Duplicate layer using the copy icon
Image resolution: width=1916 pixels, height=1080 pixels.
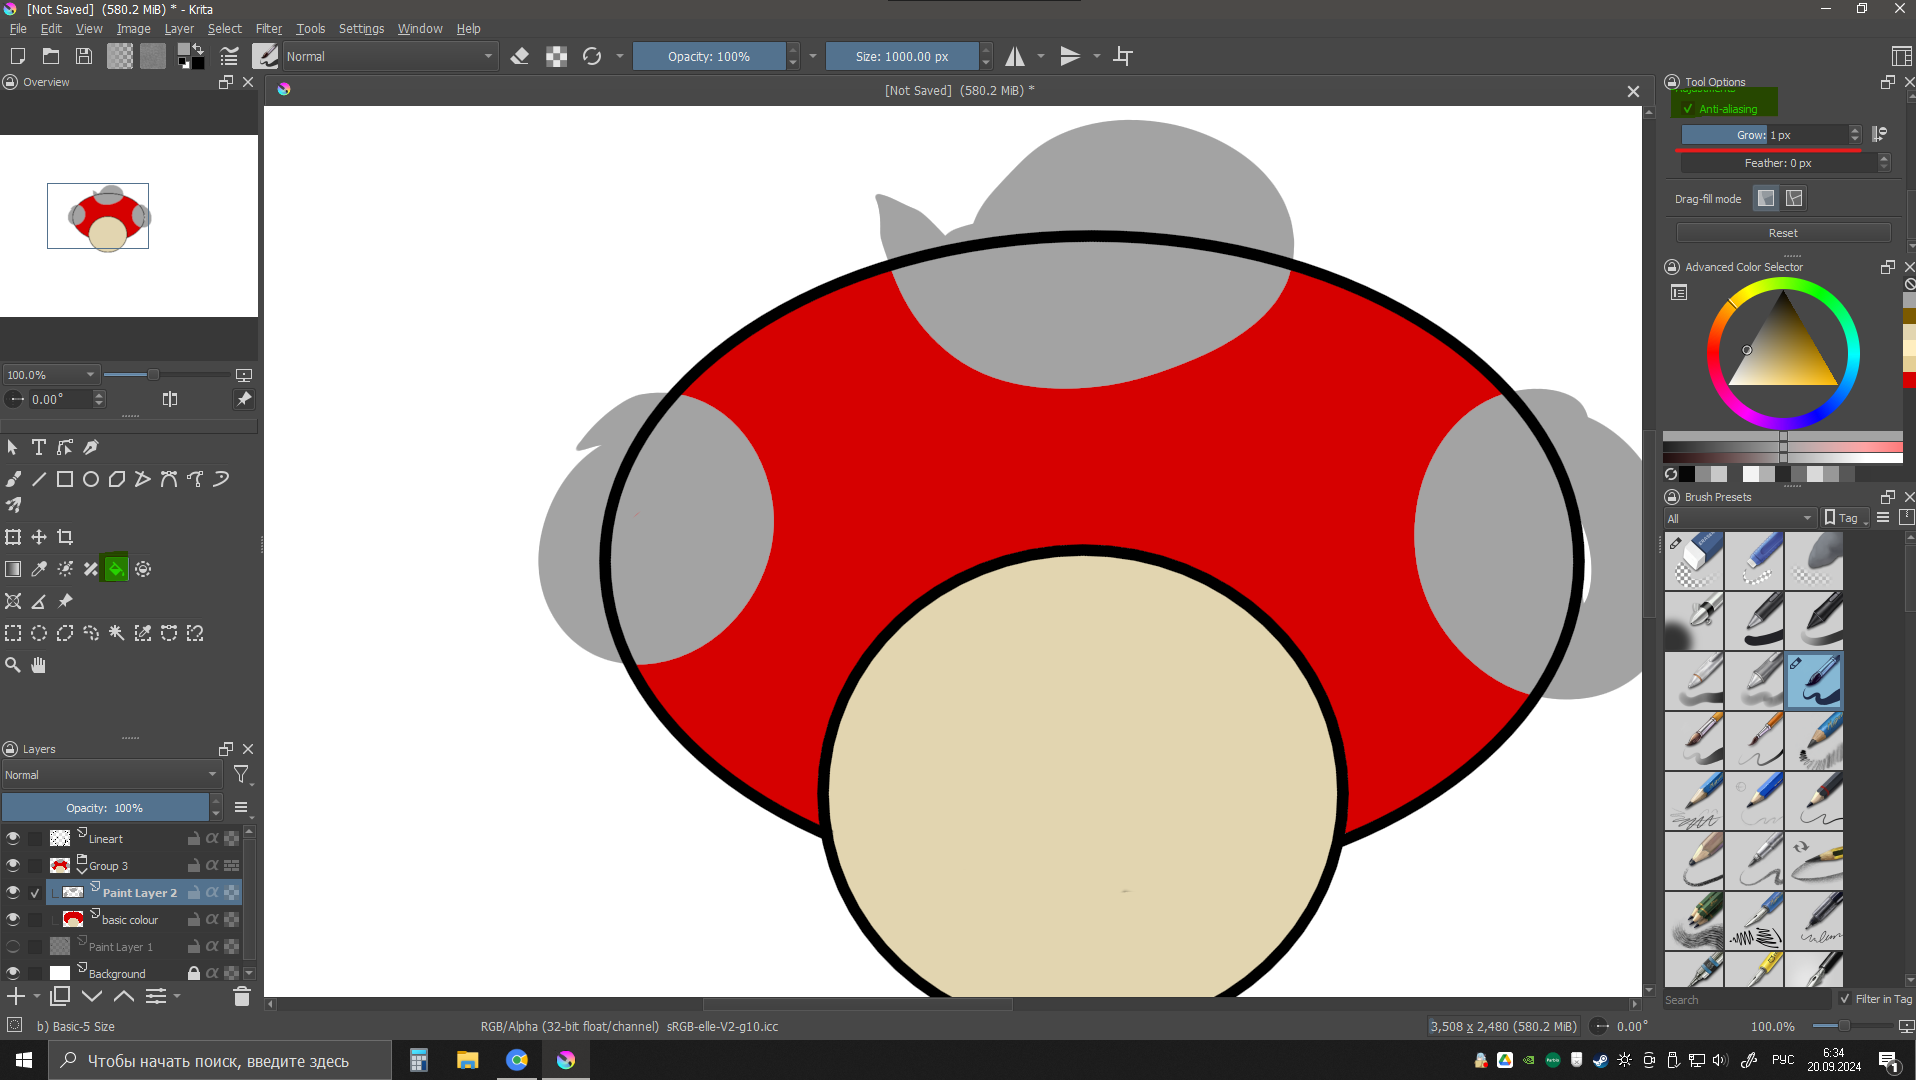coord(60,996)
